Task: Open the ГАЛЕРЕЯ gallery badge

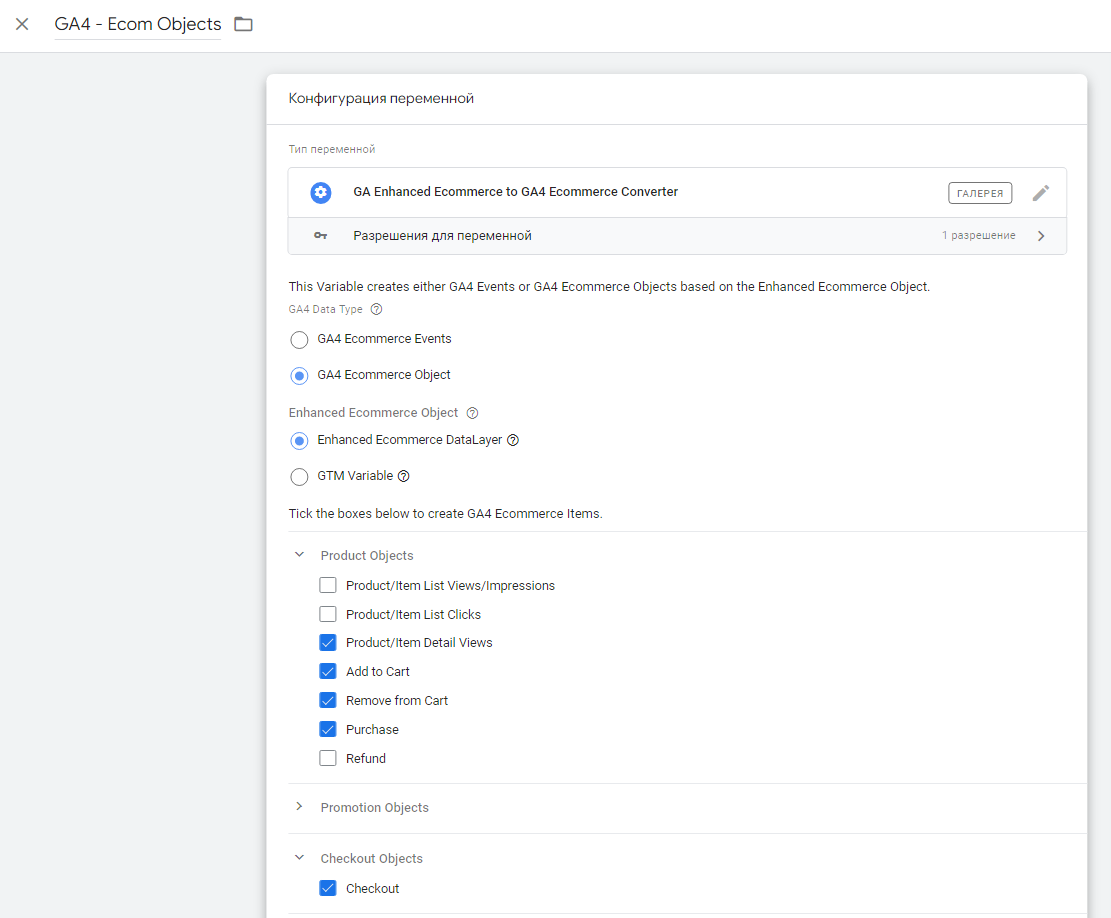Action: (980, 193)
